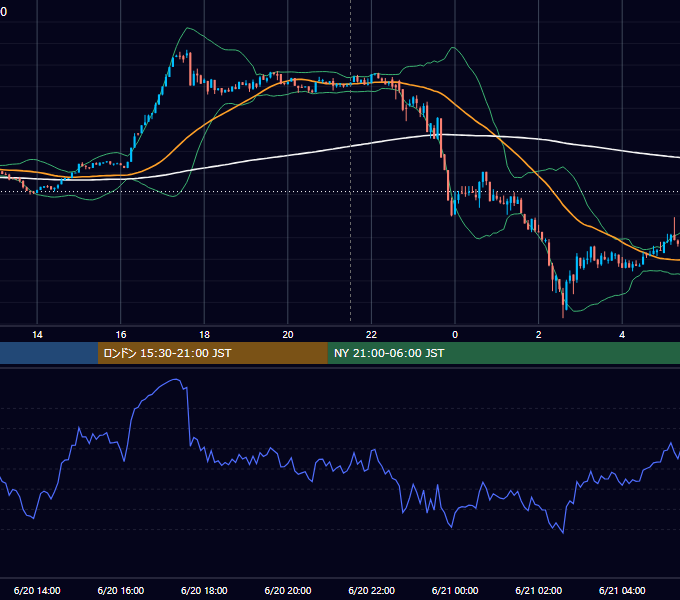Click the 18 hour label on price chart axis
The height and width of the screenshot is (600, 680).
click(204, 334)
